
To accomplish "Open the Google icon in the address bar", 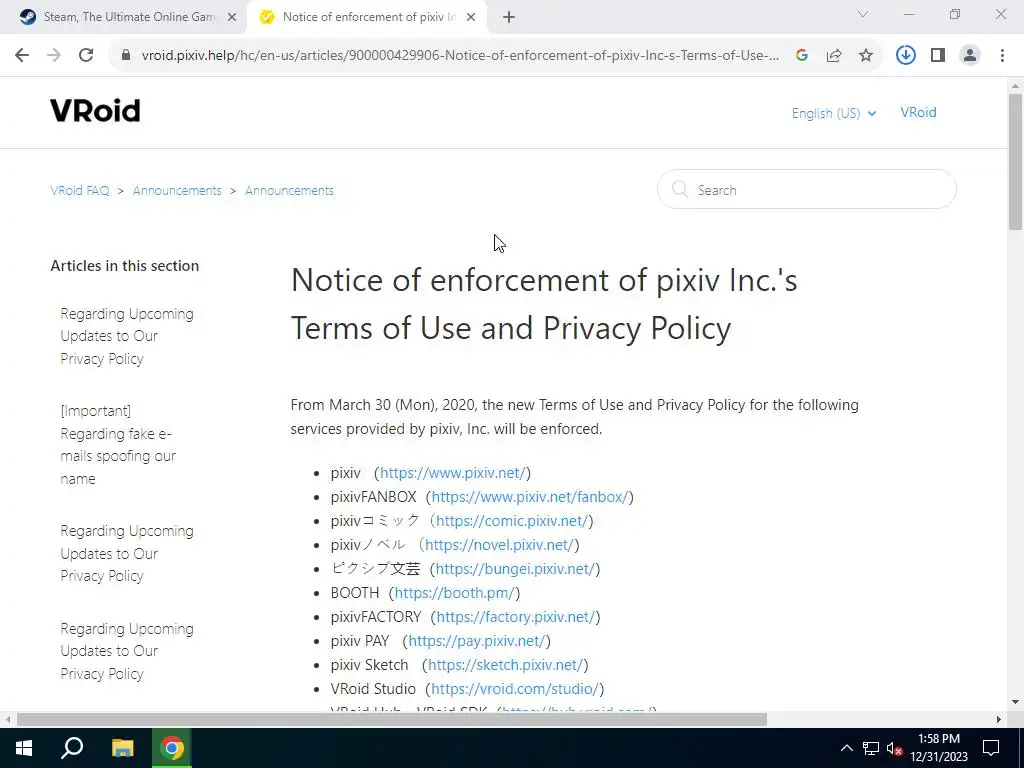I will pyautogui.click(x=802, y=56).
